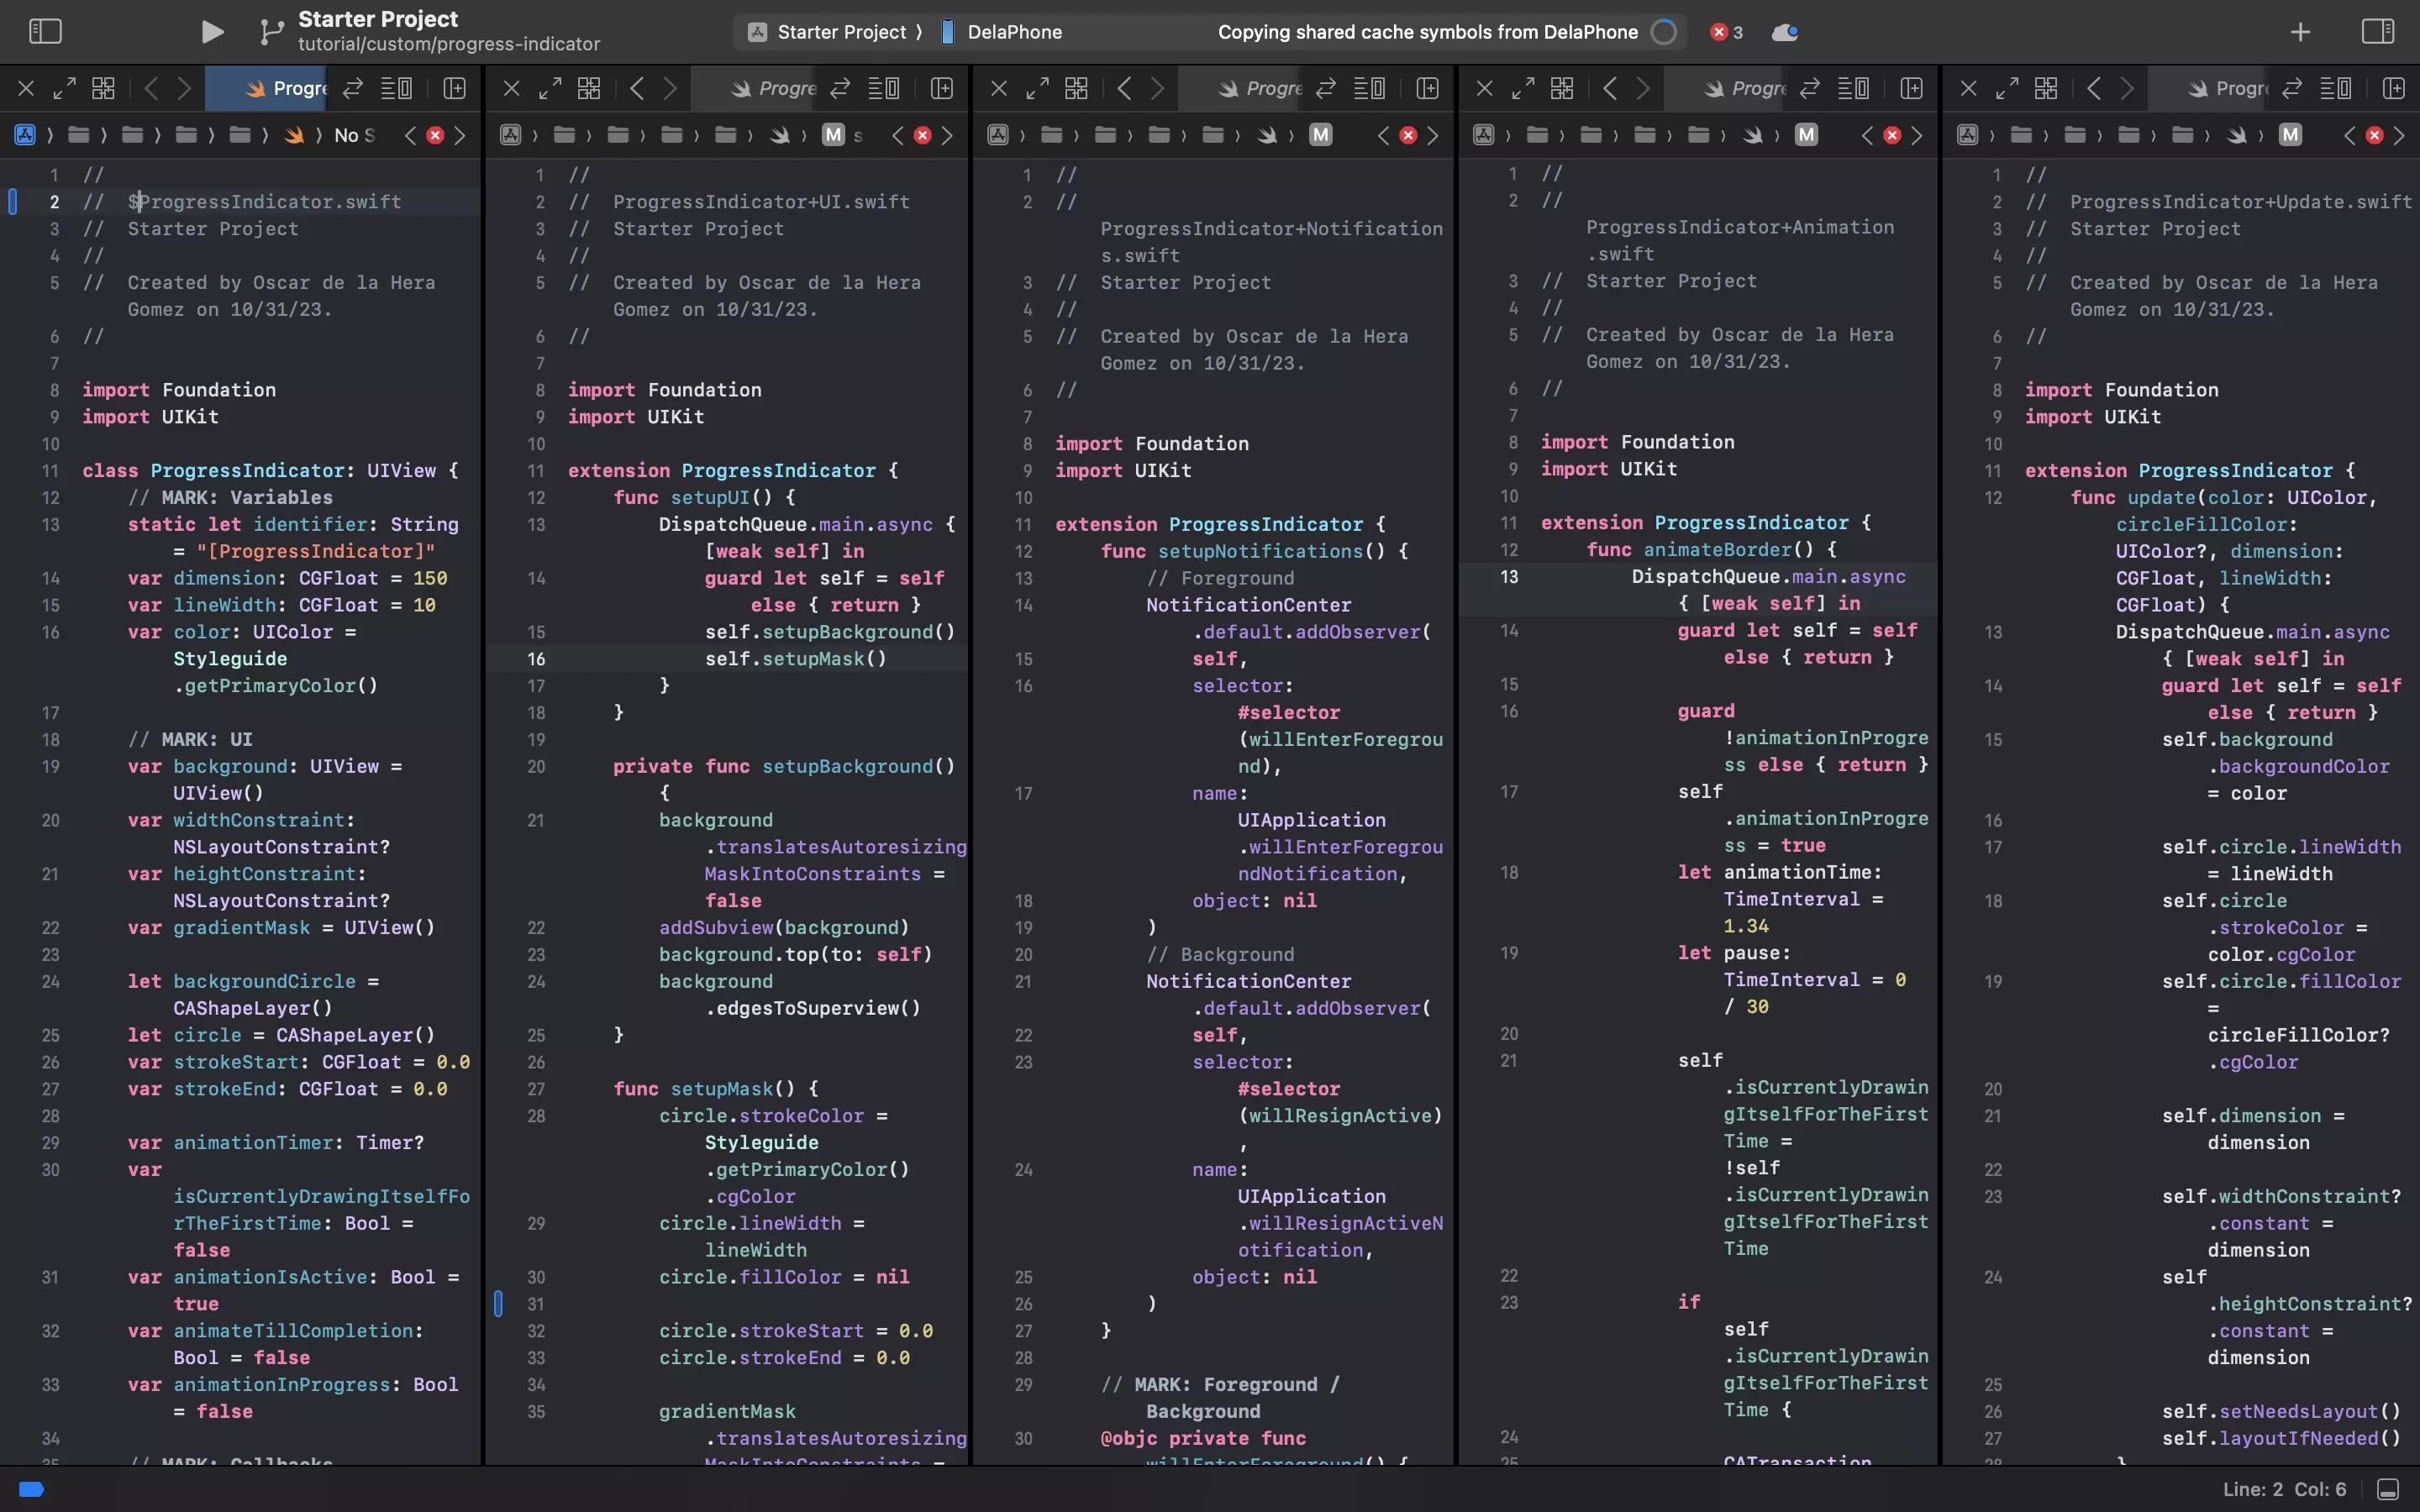Add editor beside ProgressIndicator.swift pane
Viewport: 2420px width, 1512px height.
(x=454, y=88)
